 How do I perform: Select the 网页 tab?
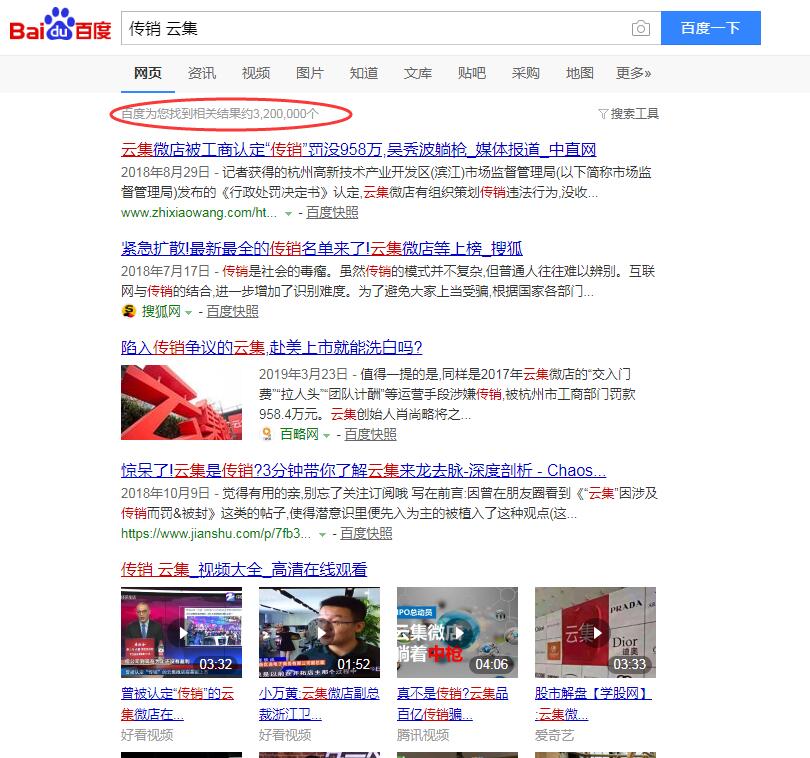tap(148, 73)
